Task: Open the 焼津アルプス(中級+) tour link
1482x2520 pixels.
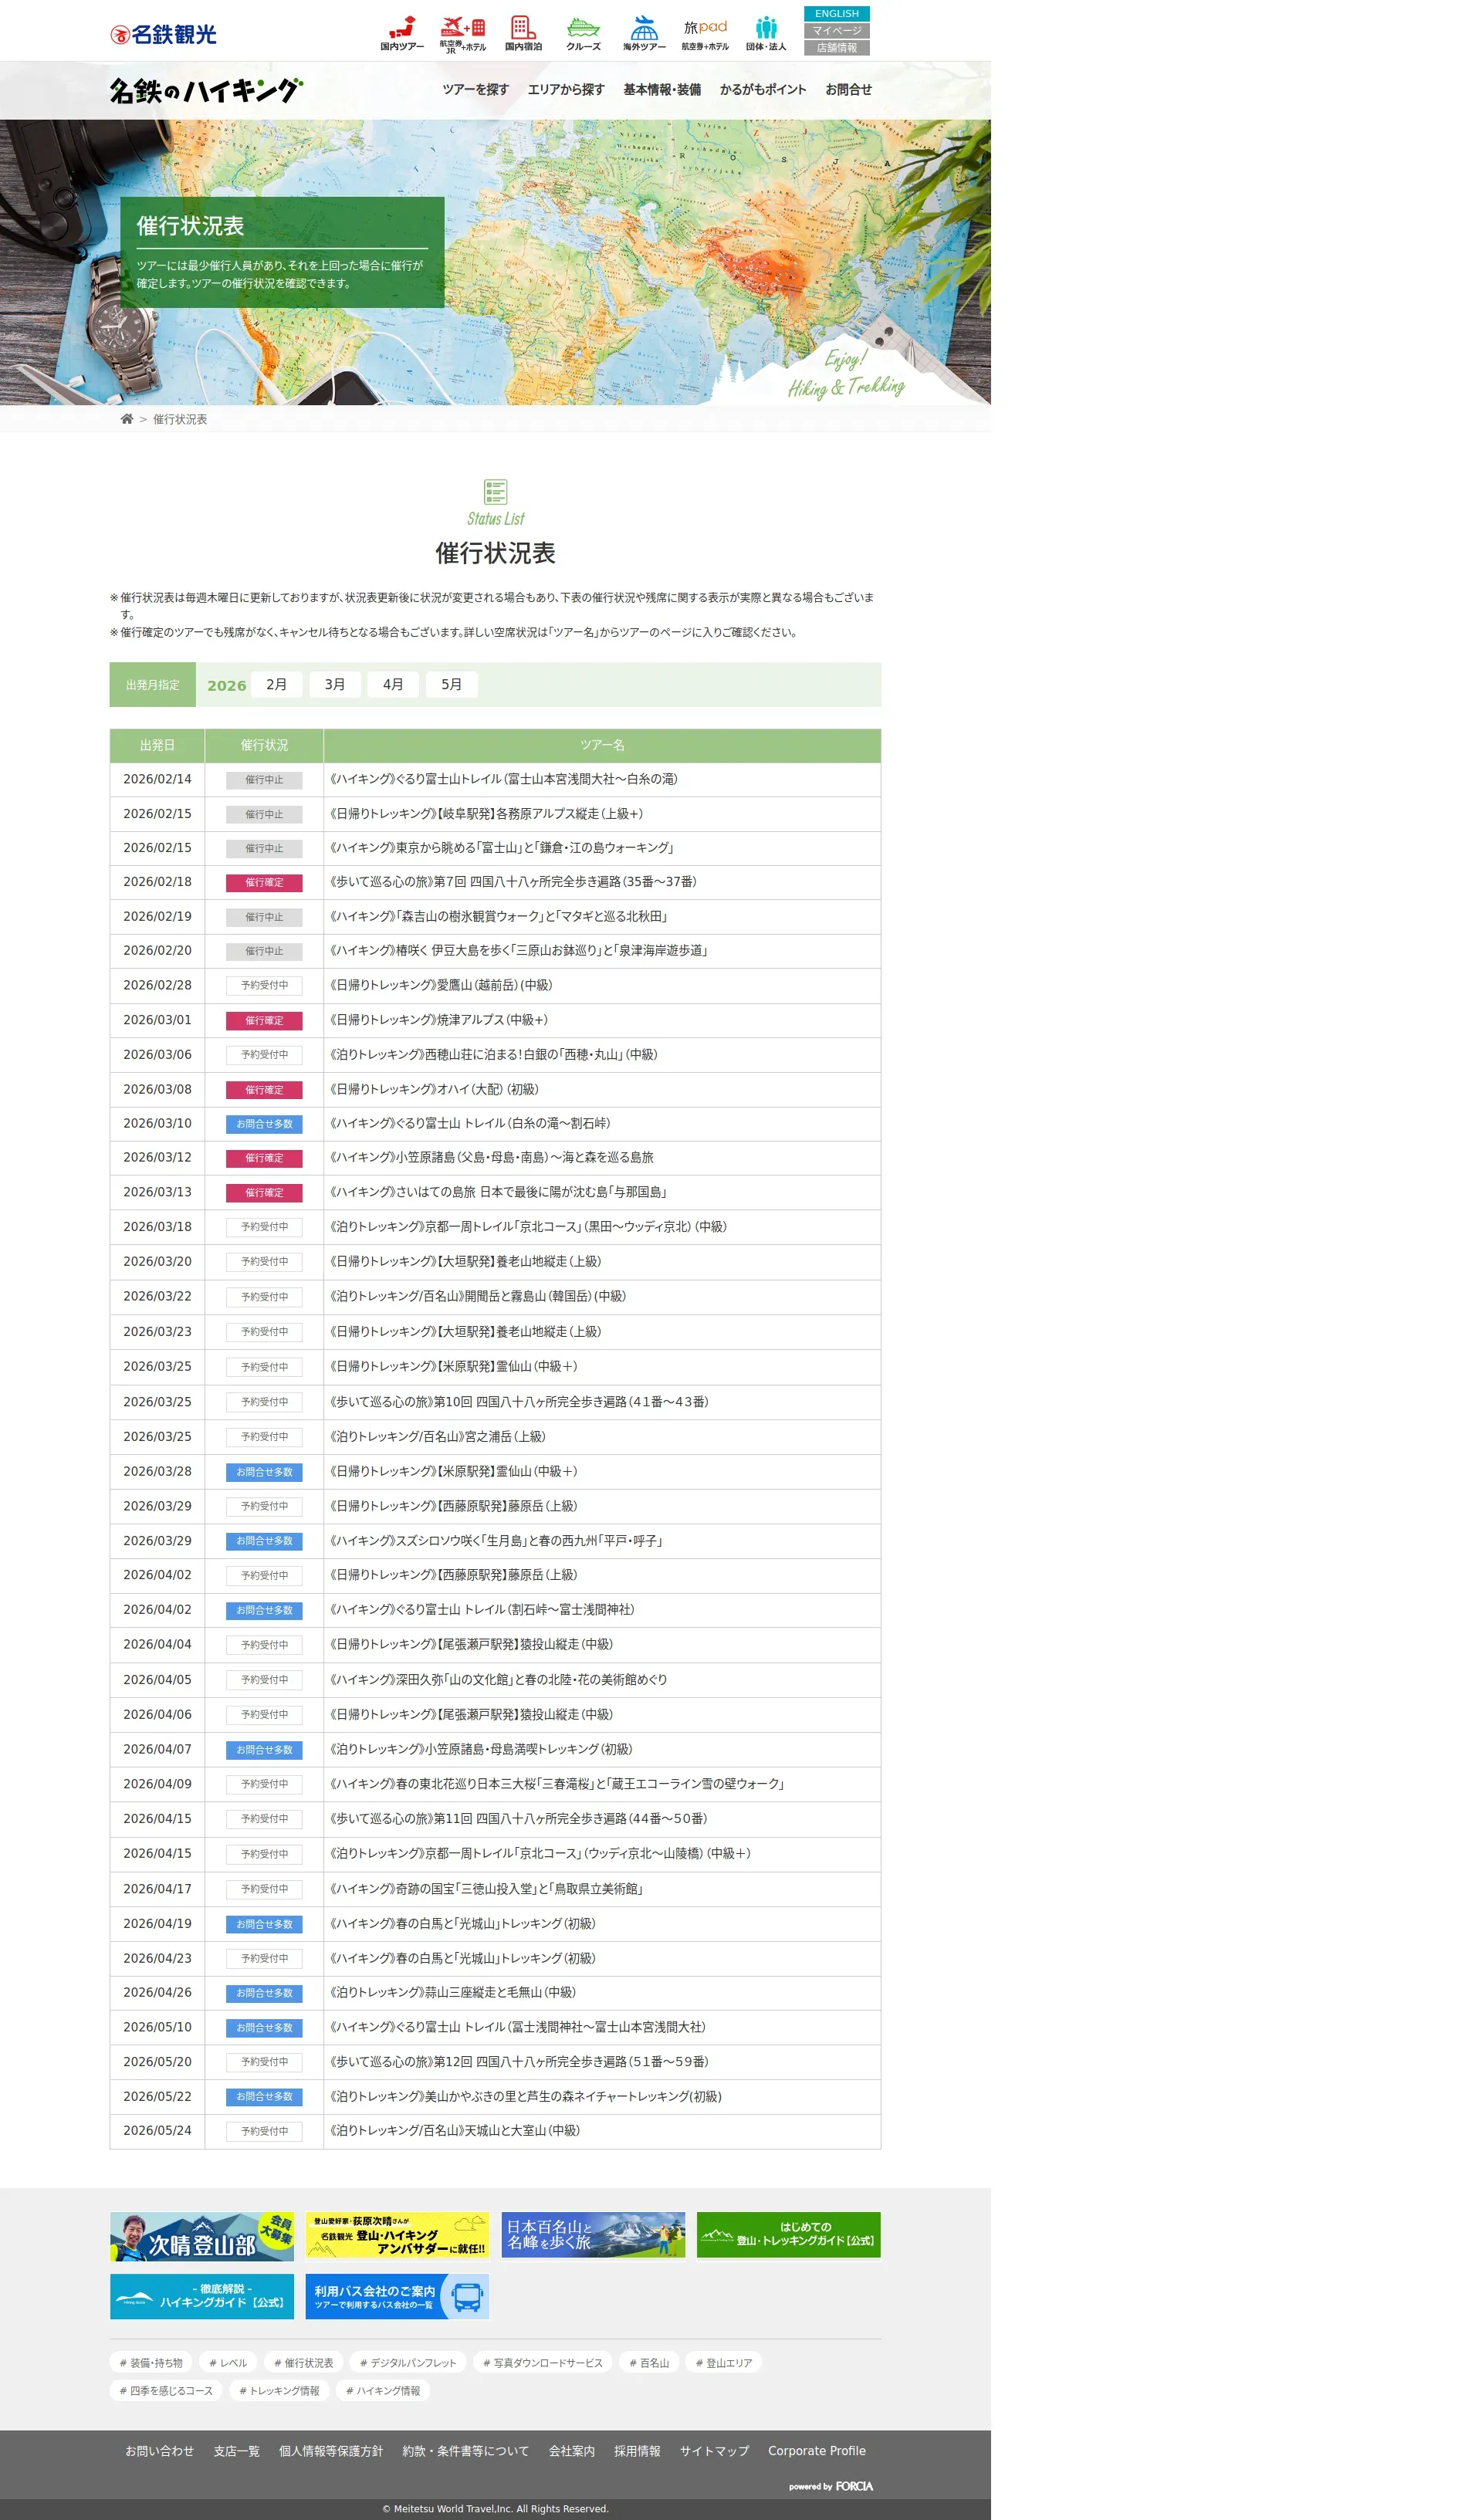Action: [x=439, y=1020]
